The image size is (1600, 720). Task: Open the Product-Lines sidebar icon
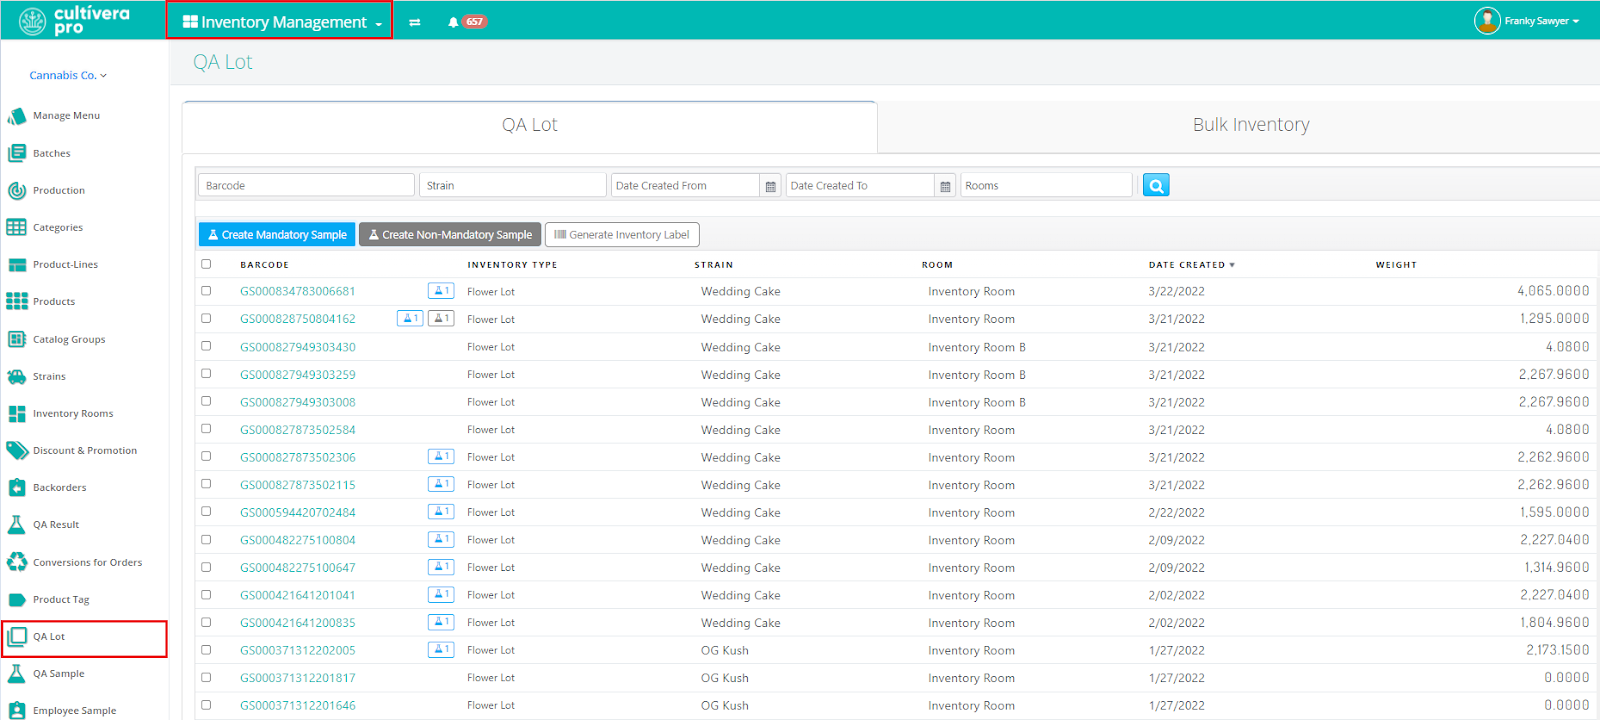point(17,264)
